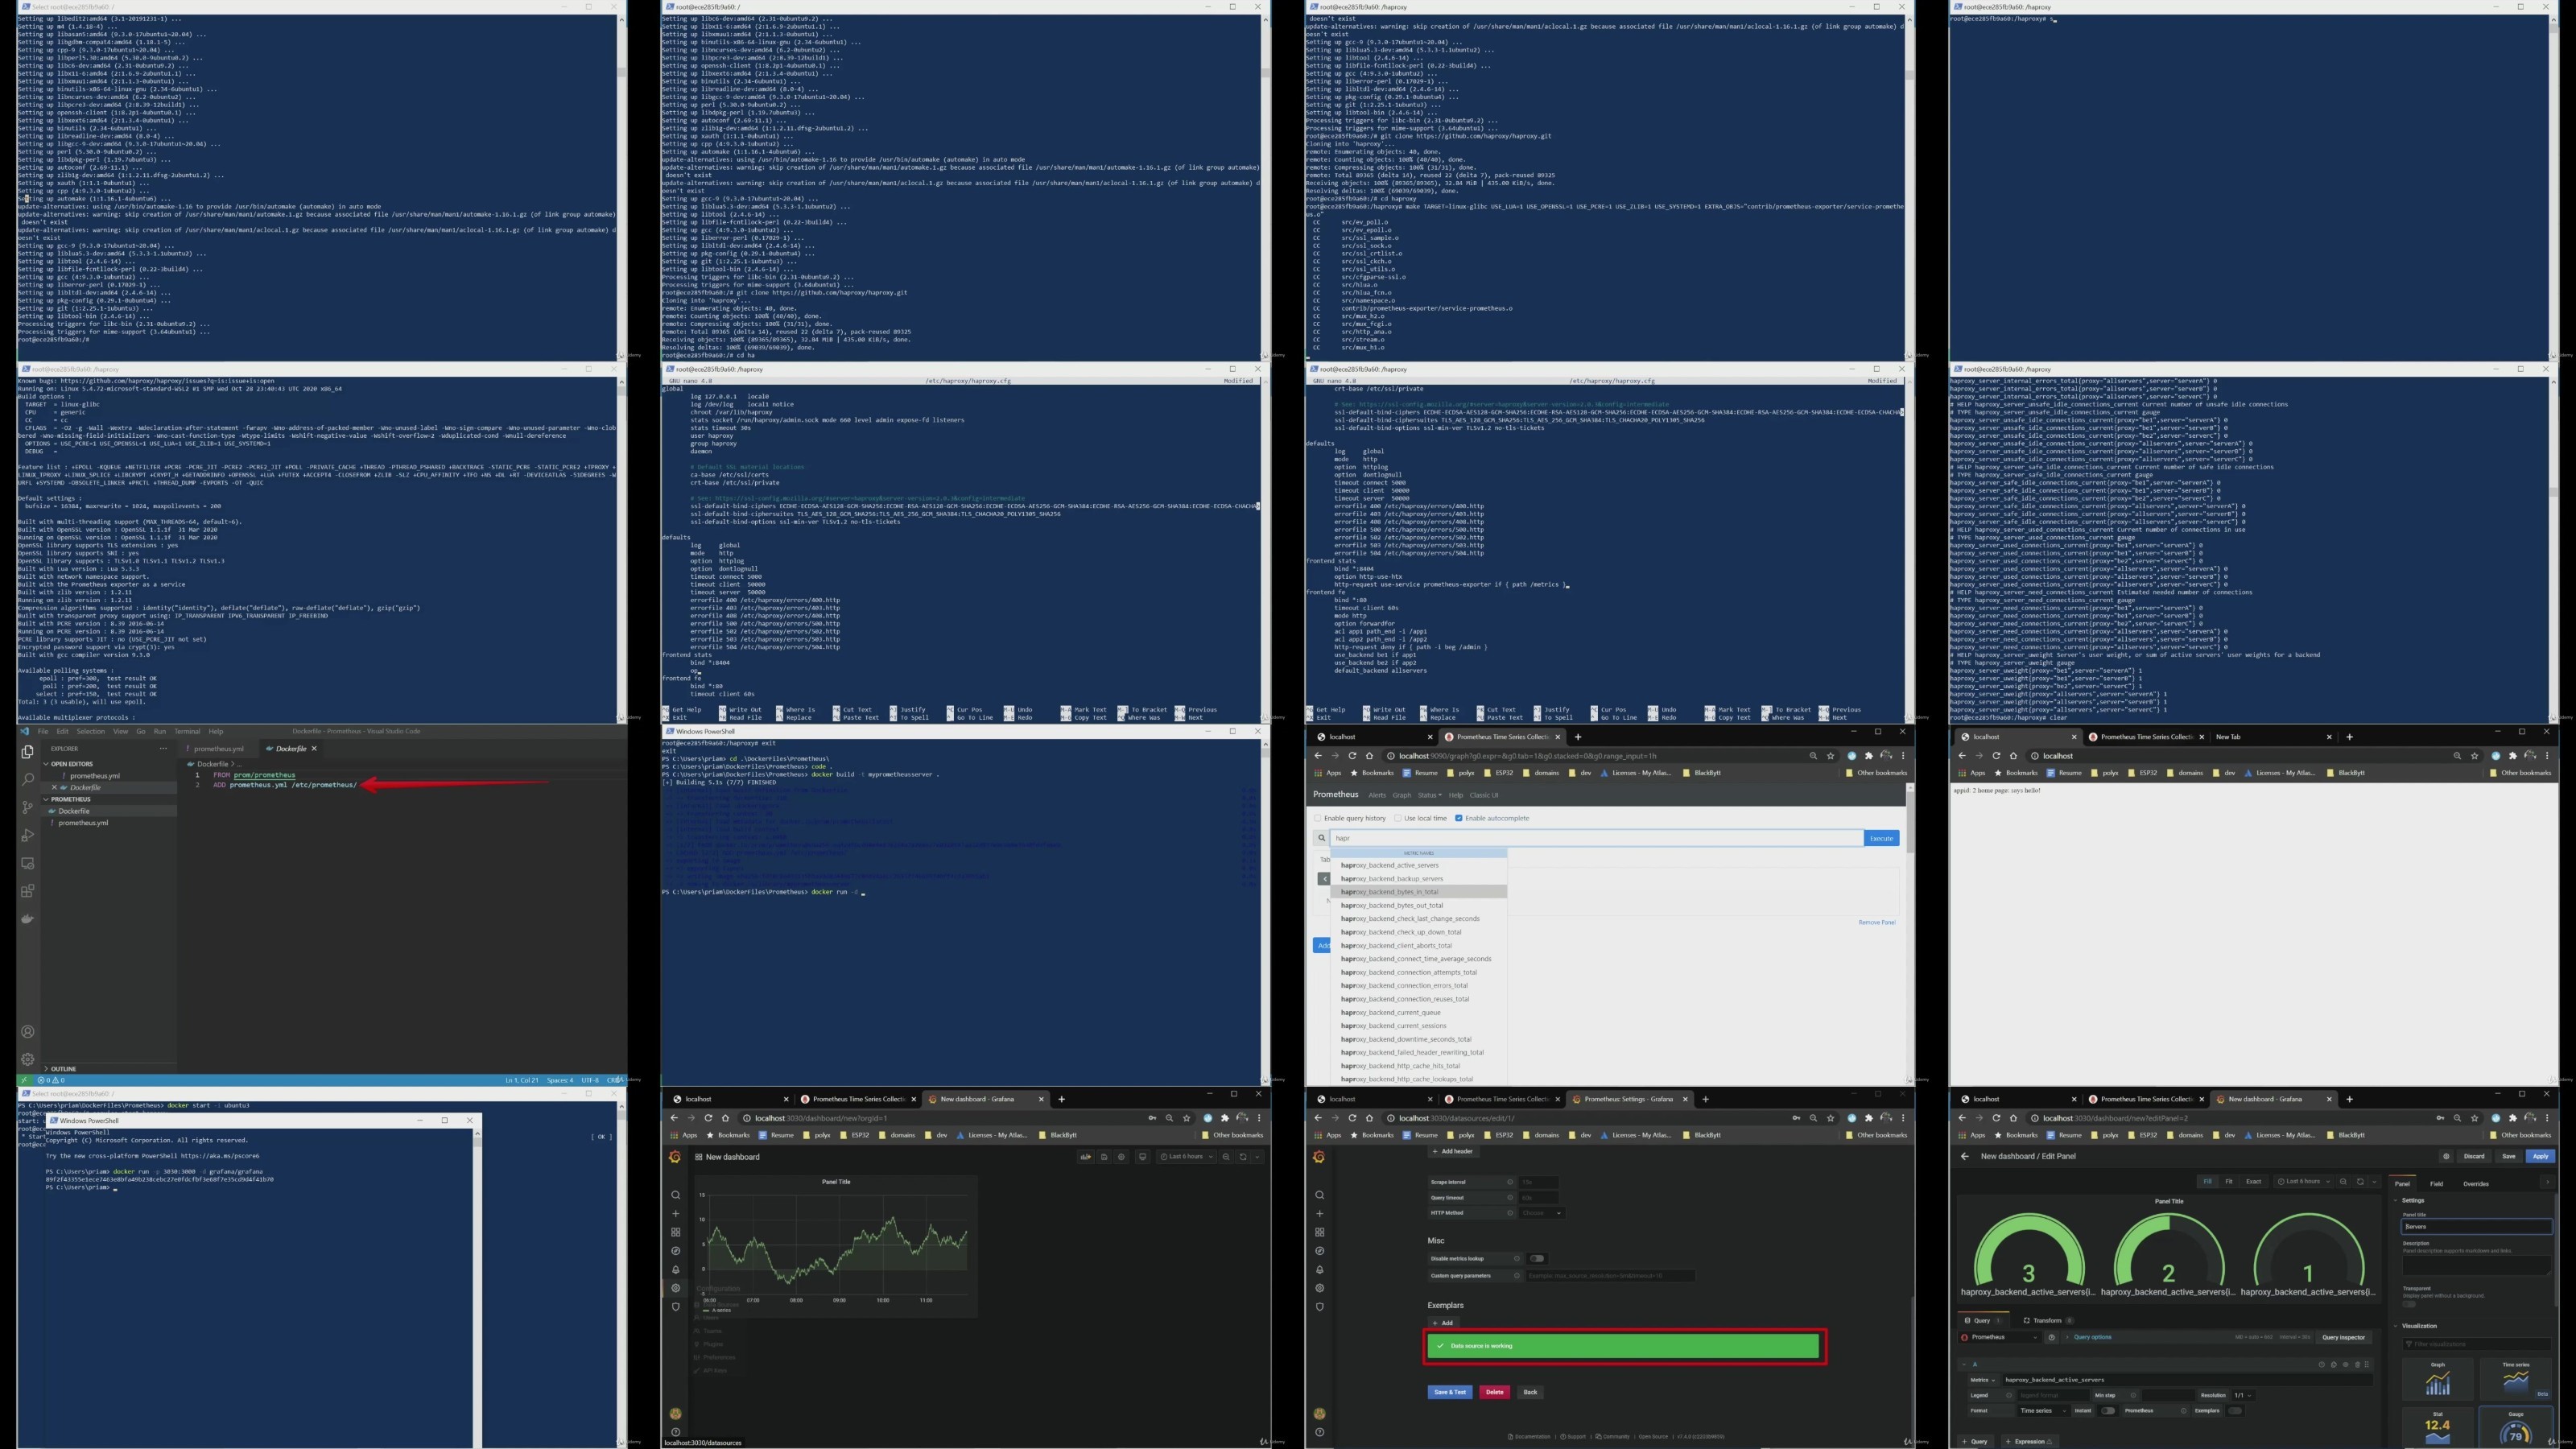Enable query history checkbox in Prometheus
This screenshot has width=2576, height=1449.
1318,818
